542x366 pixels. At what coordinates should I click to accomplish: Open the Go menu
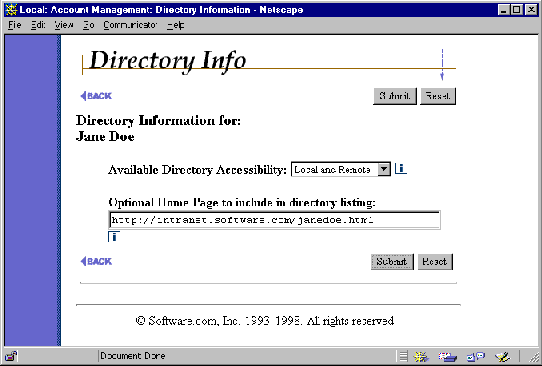point(88,25)
